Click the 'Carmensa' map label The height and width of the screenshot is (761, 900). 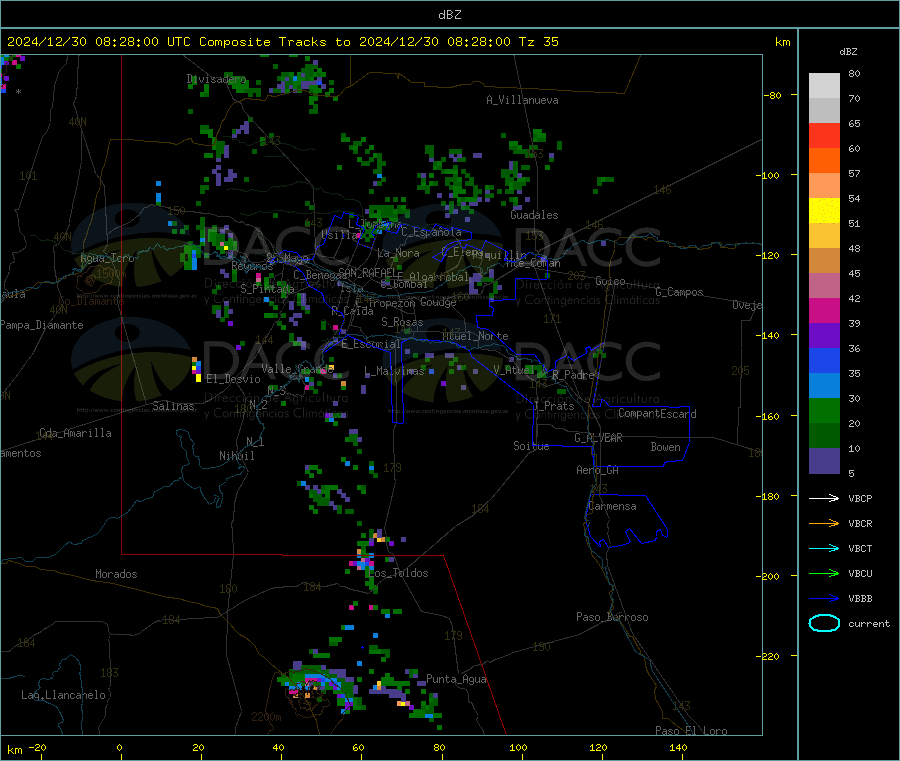pos(612,507)
